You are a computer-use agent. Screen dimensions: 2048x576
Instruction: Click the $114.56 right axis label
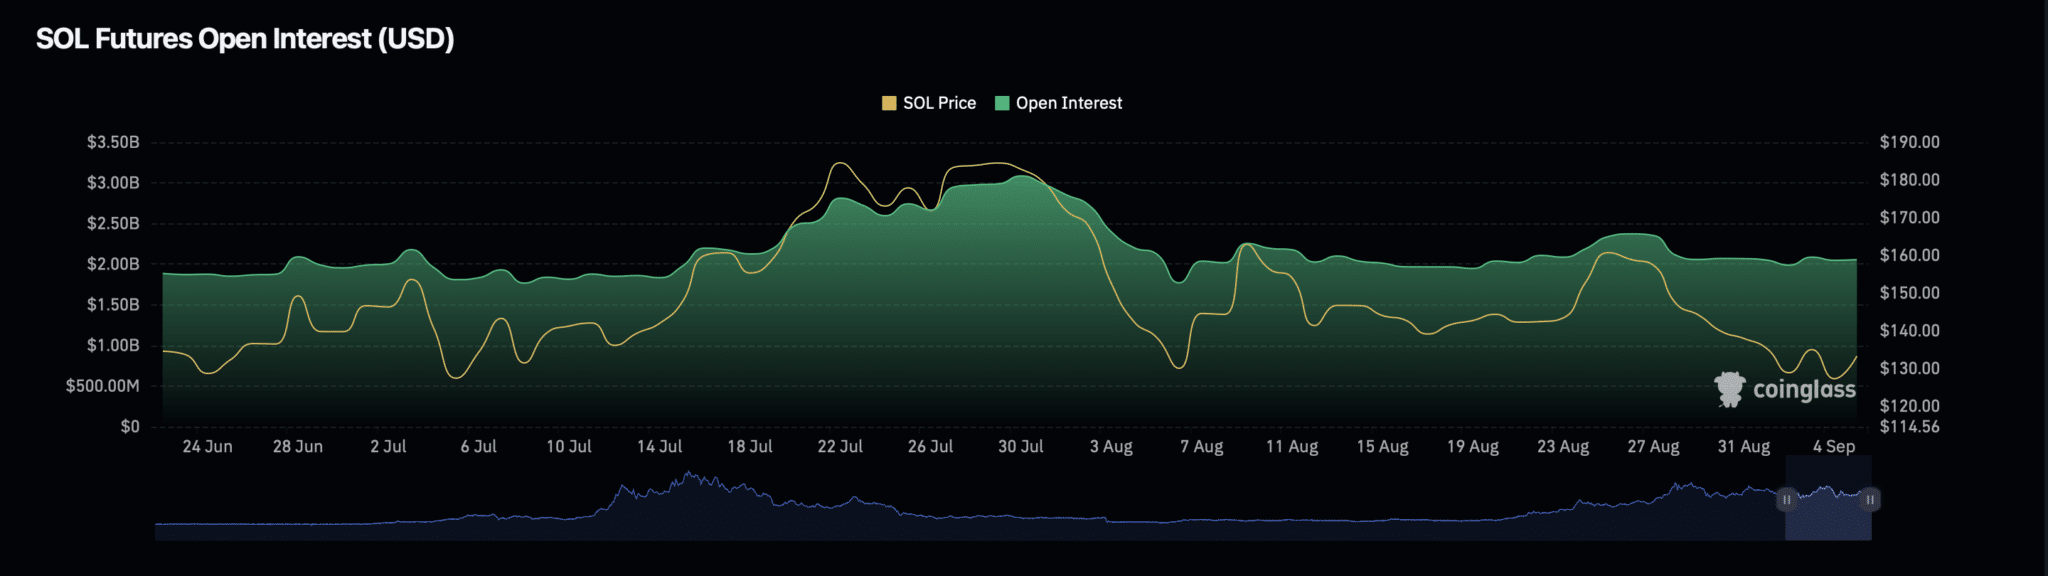pos(1909,426)
